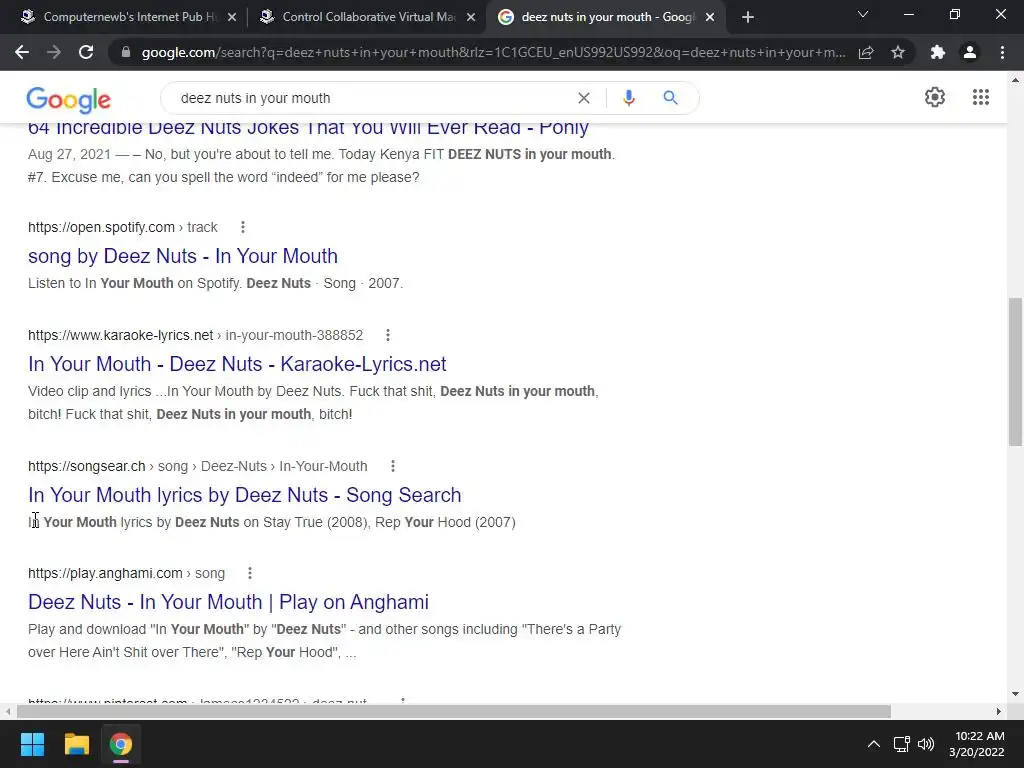Open the tab search dropdown chevron
The height and width of the screenshot is (768, 1024).
tap(863, 14)
